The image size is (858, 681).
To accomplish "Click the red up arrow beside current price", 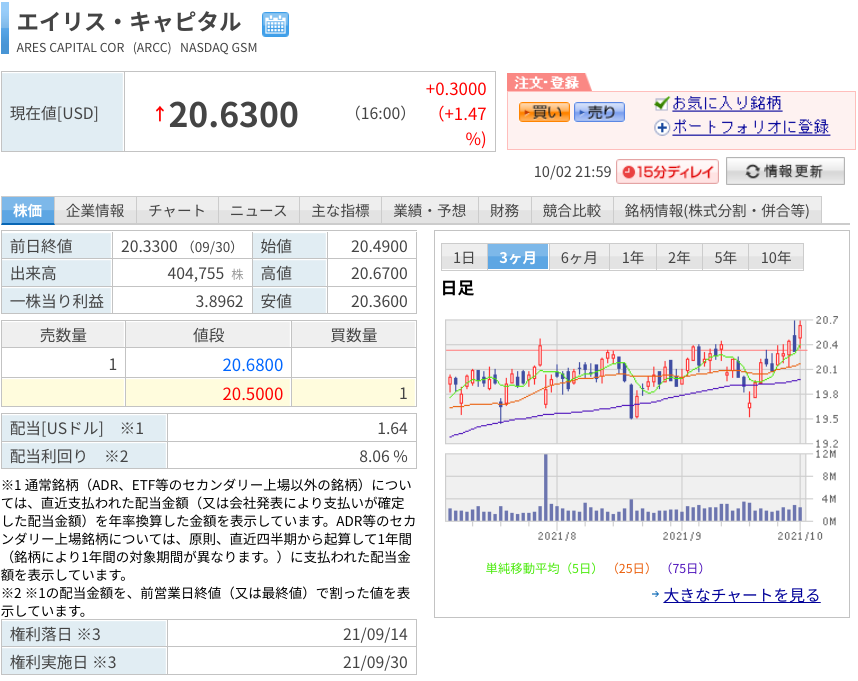I will (160, 114).
